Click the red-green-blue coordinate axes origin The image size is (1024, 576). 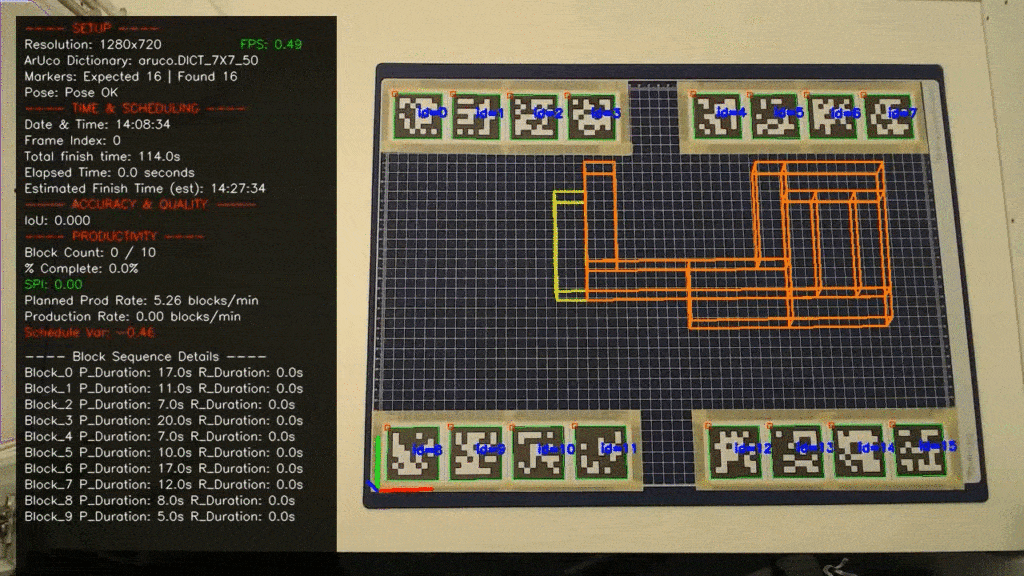tap(379, 488)
